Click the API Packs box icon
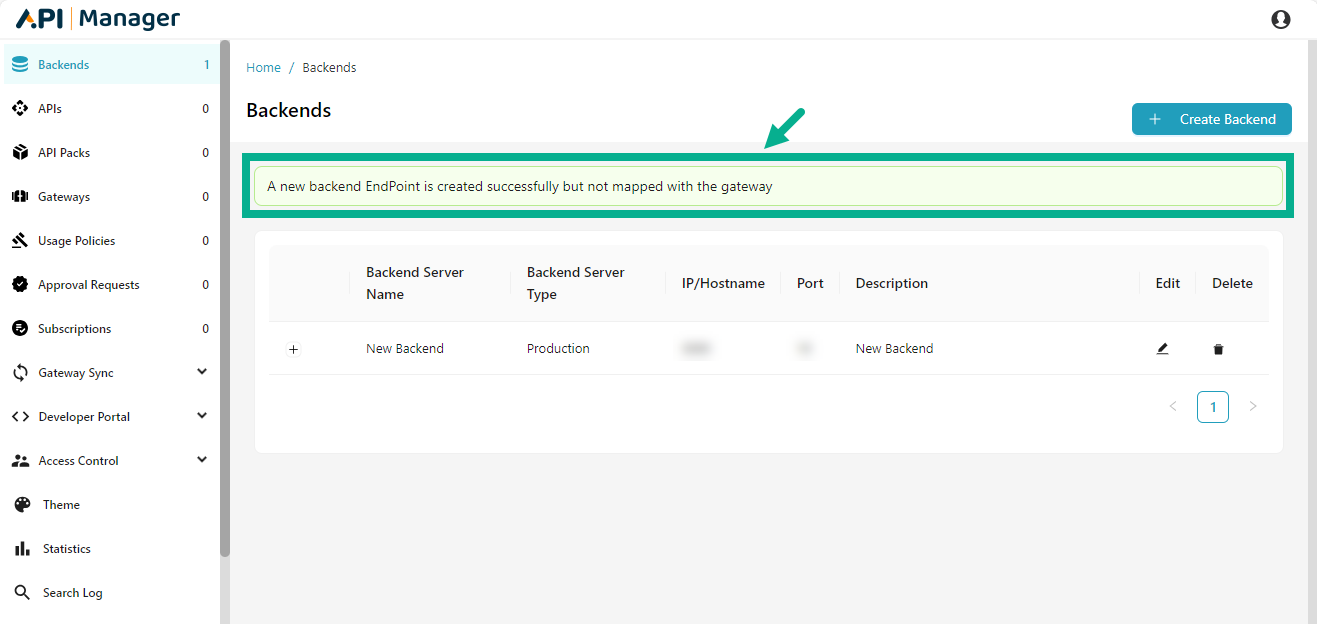The height and width of the screenshot is (624, 1317). click(20, 153)
